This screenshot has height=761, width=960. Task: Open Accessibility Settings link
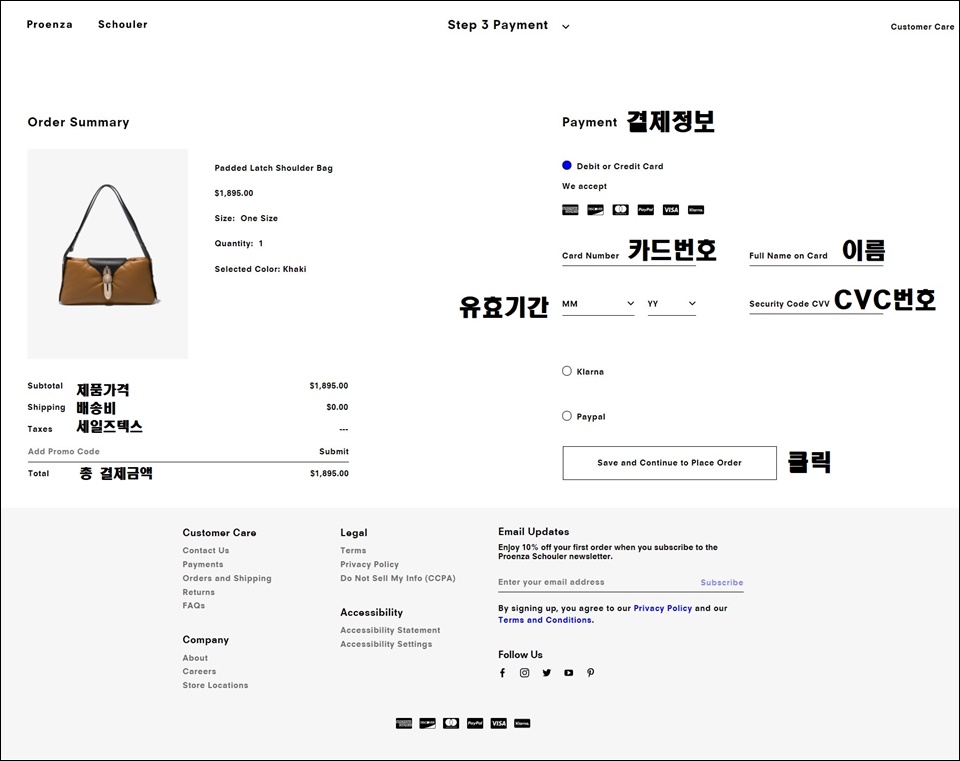386,644
